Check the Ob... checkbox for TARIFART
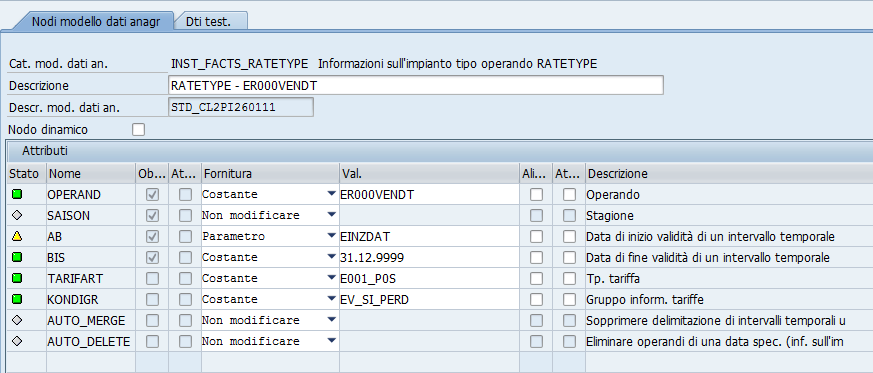The height and width of the screenshot is (373, 873). [151, 278]
